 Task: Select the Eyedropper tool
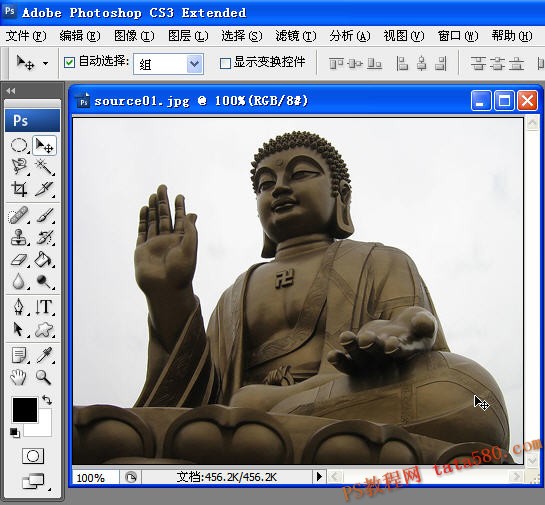[x=44, y=355]
